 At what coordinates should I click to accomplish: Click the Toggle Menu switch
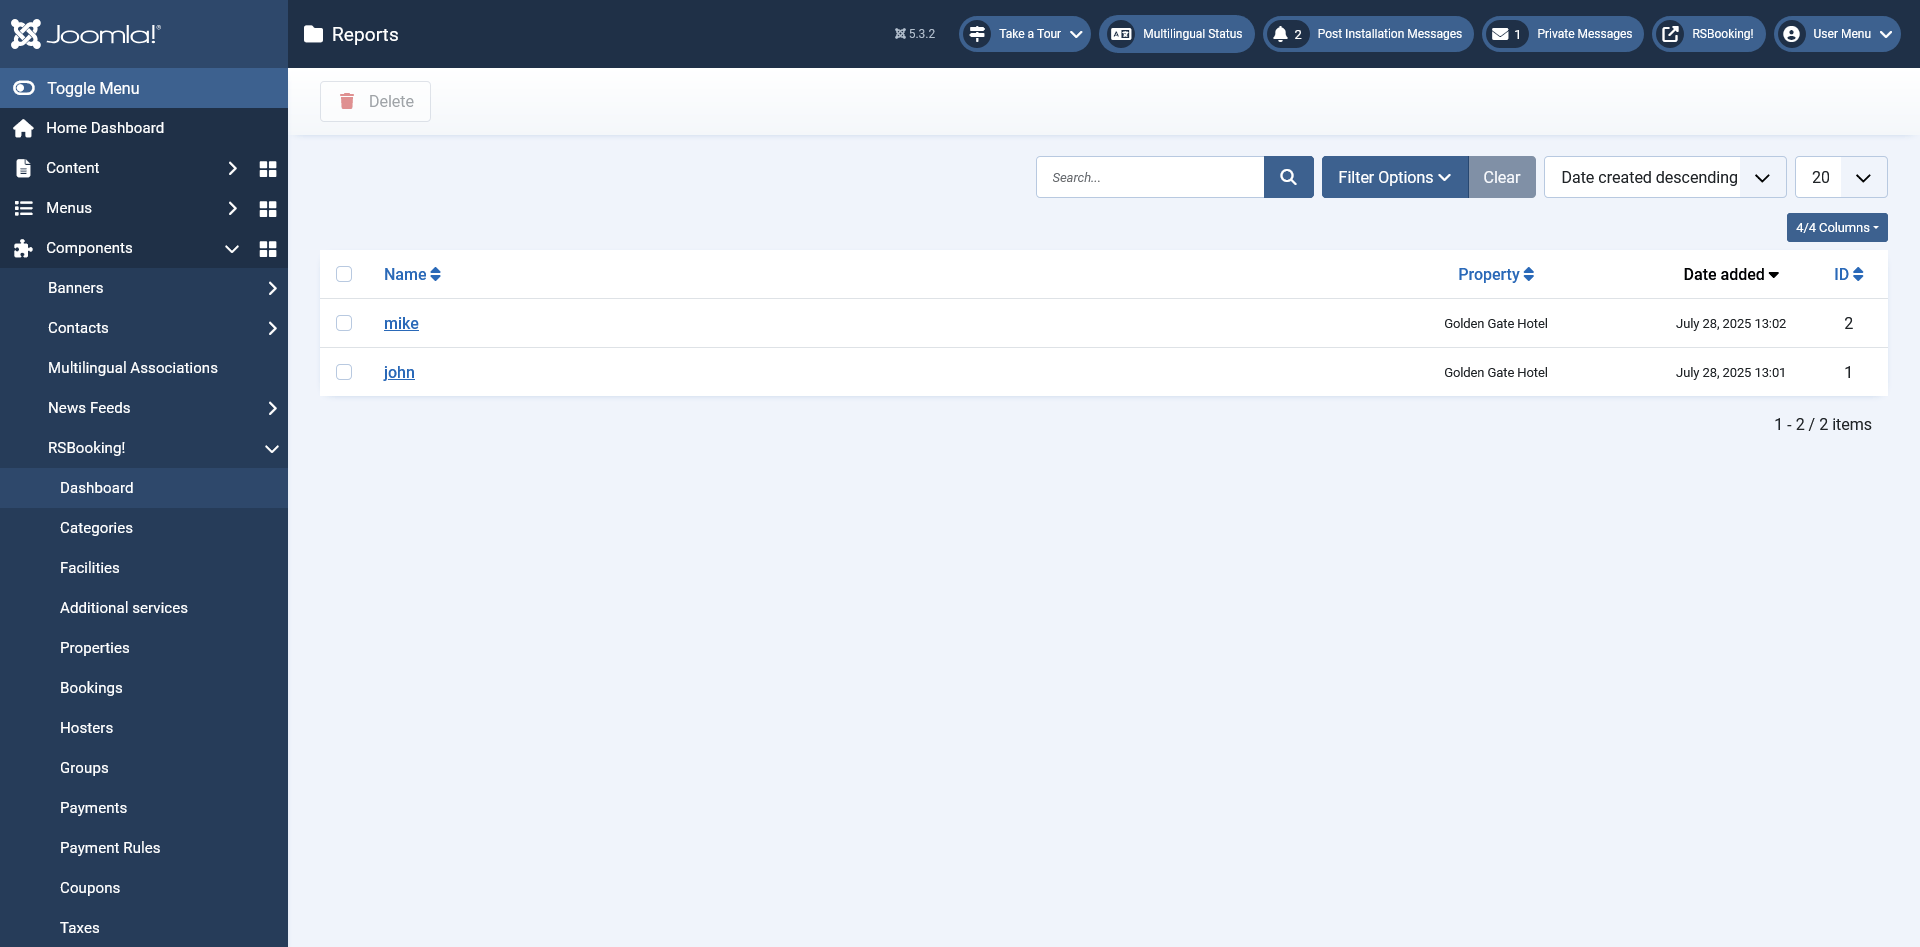click(x=24, y=88)
